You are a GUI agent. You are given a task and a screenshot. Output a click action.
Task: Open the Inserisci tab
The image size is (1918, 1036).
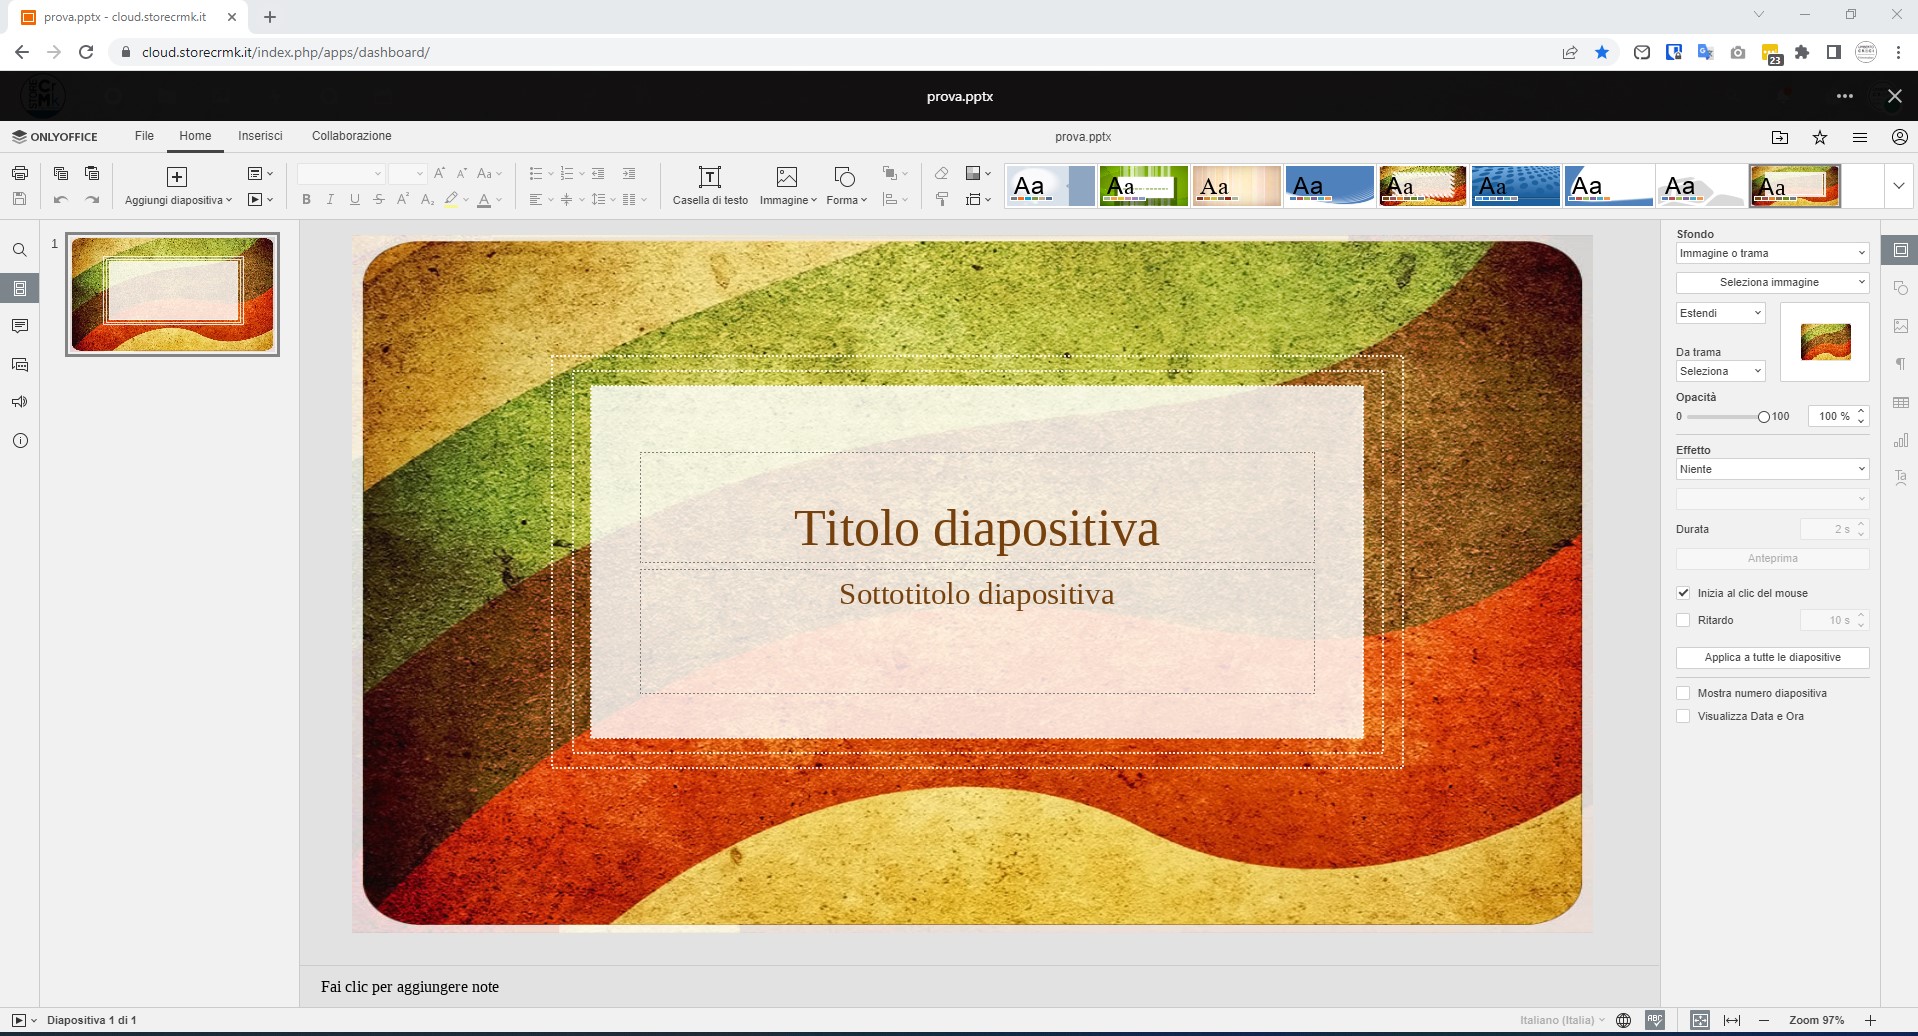[x=260, y=136]
